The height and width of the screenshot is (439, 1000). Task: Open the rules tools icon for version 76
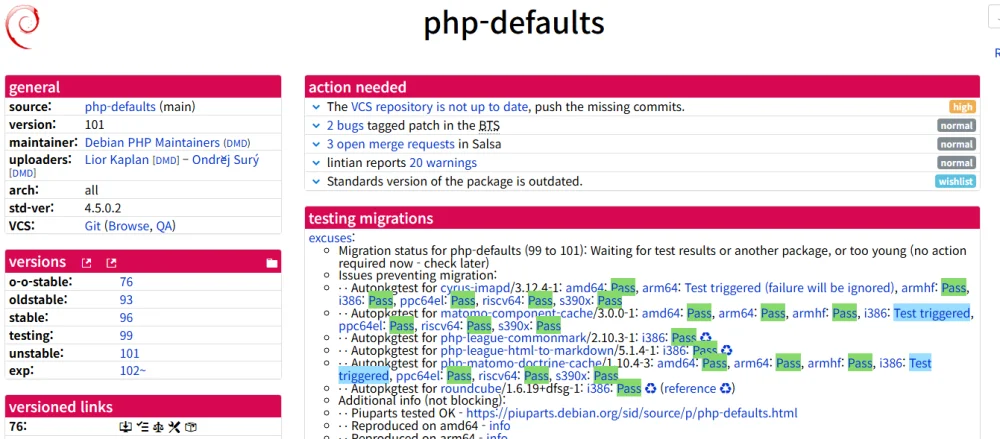coord(175,427)
